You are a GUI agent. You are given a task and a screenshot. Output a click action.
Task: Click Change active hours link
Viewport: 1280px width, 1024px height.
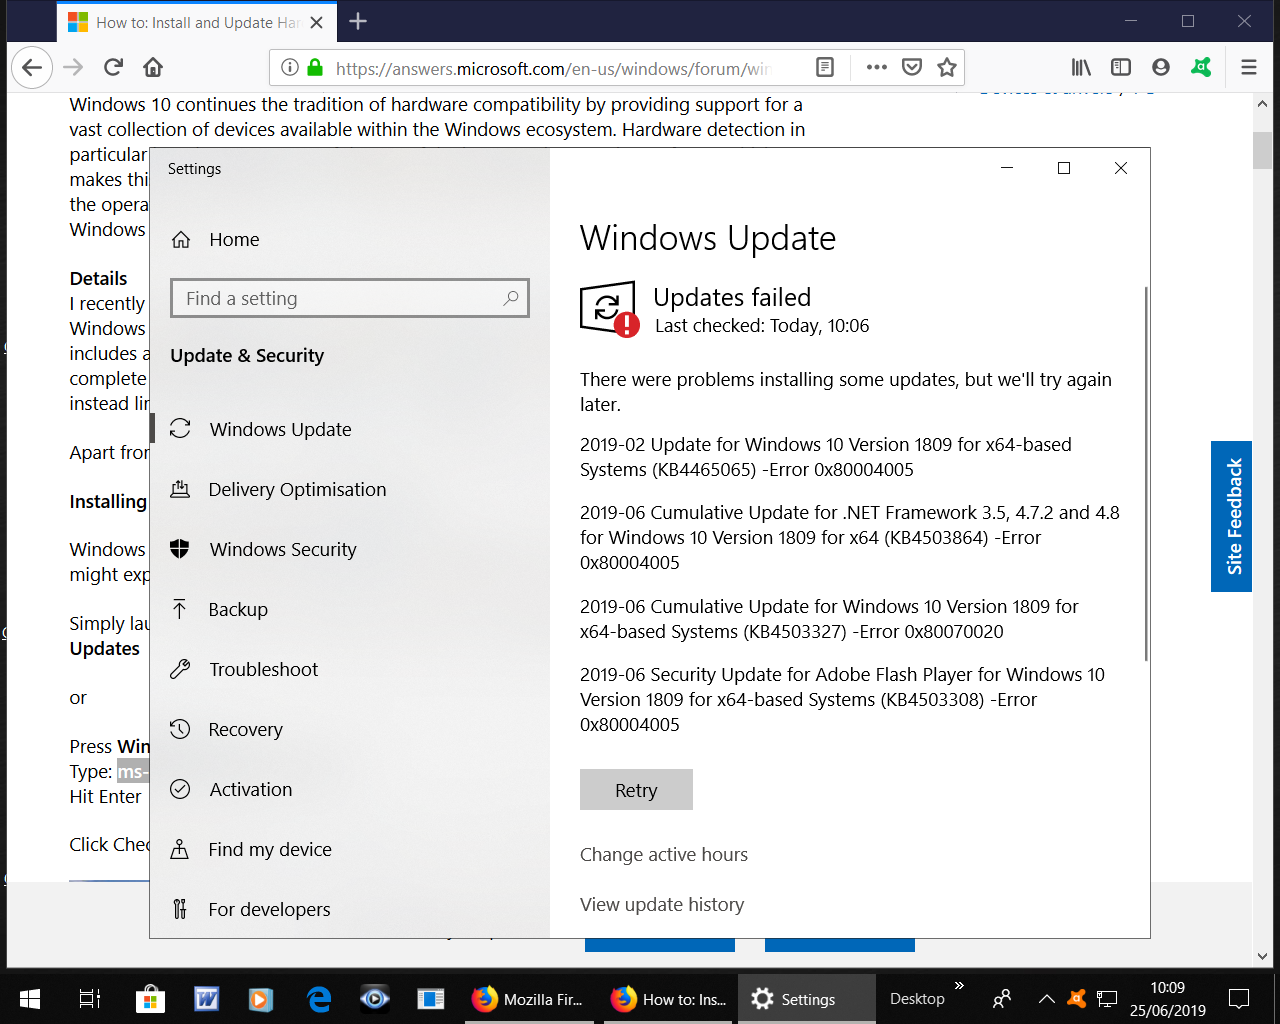click(664, 854)
